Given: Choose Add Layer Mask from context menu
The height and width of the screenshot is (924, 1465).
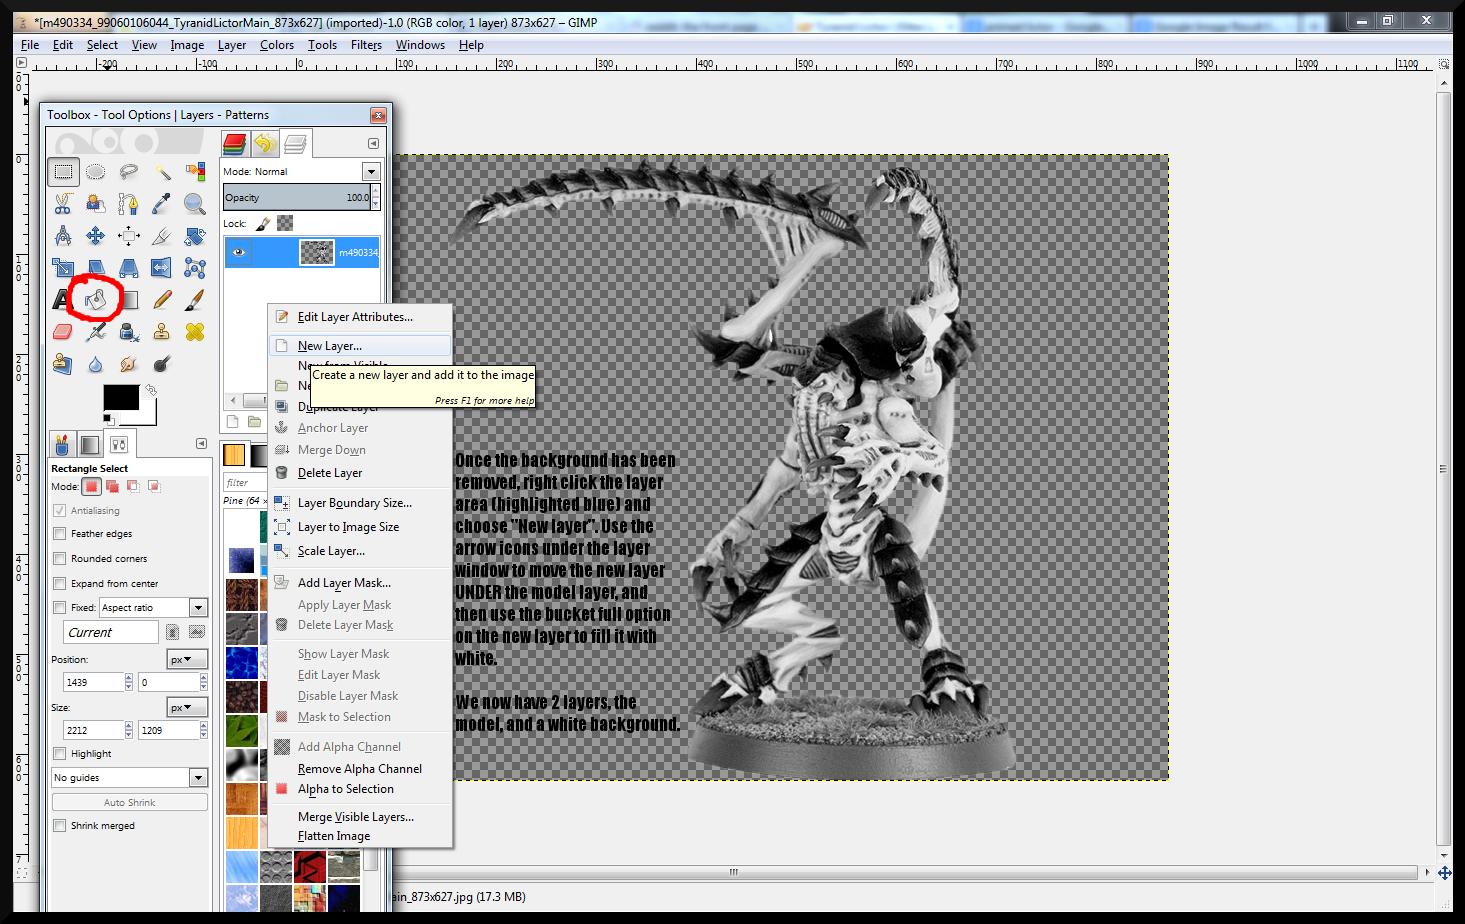Looking at the screenshot, I should pyautogui.click(x=360, y=583).
